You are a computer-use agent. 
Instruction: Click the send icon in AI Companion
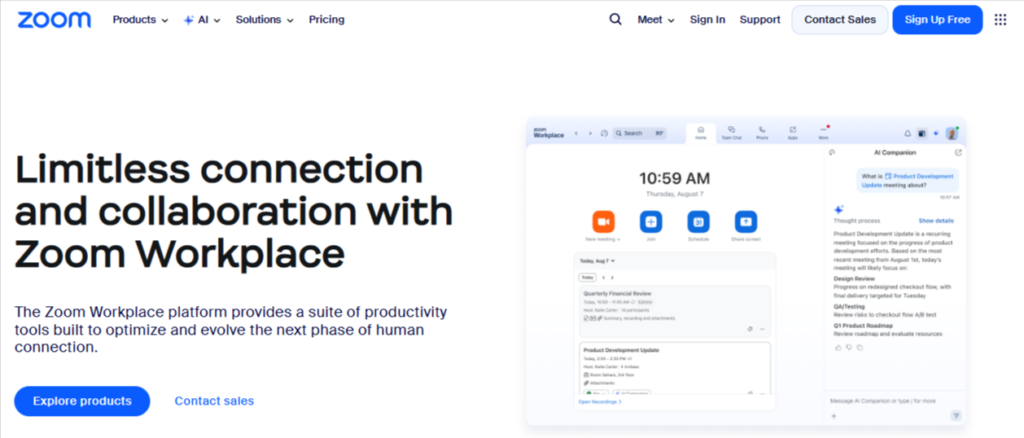pos(956,415)
